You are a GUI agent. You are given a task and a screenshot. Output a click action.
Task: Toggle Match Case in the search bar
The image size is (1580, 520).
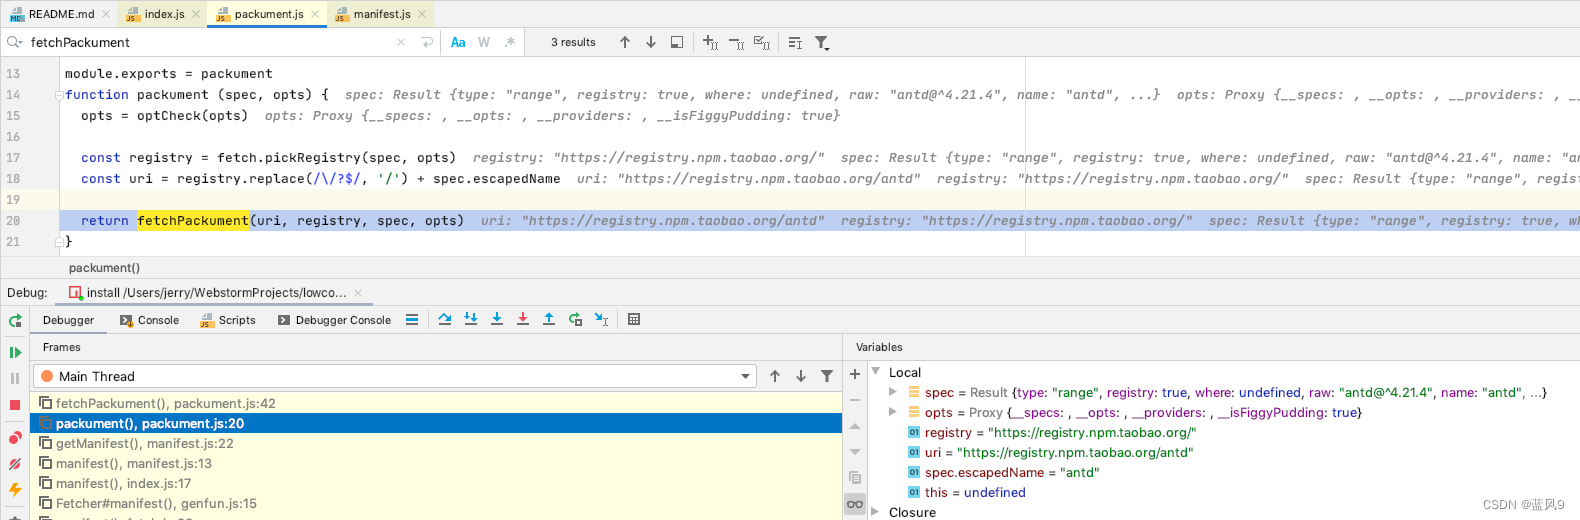(458, 42)
